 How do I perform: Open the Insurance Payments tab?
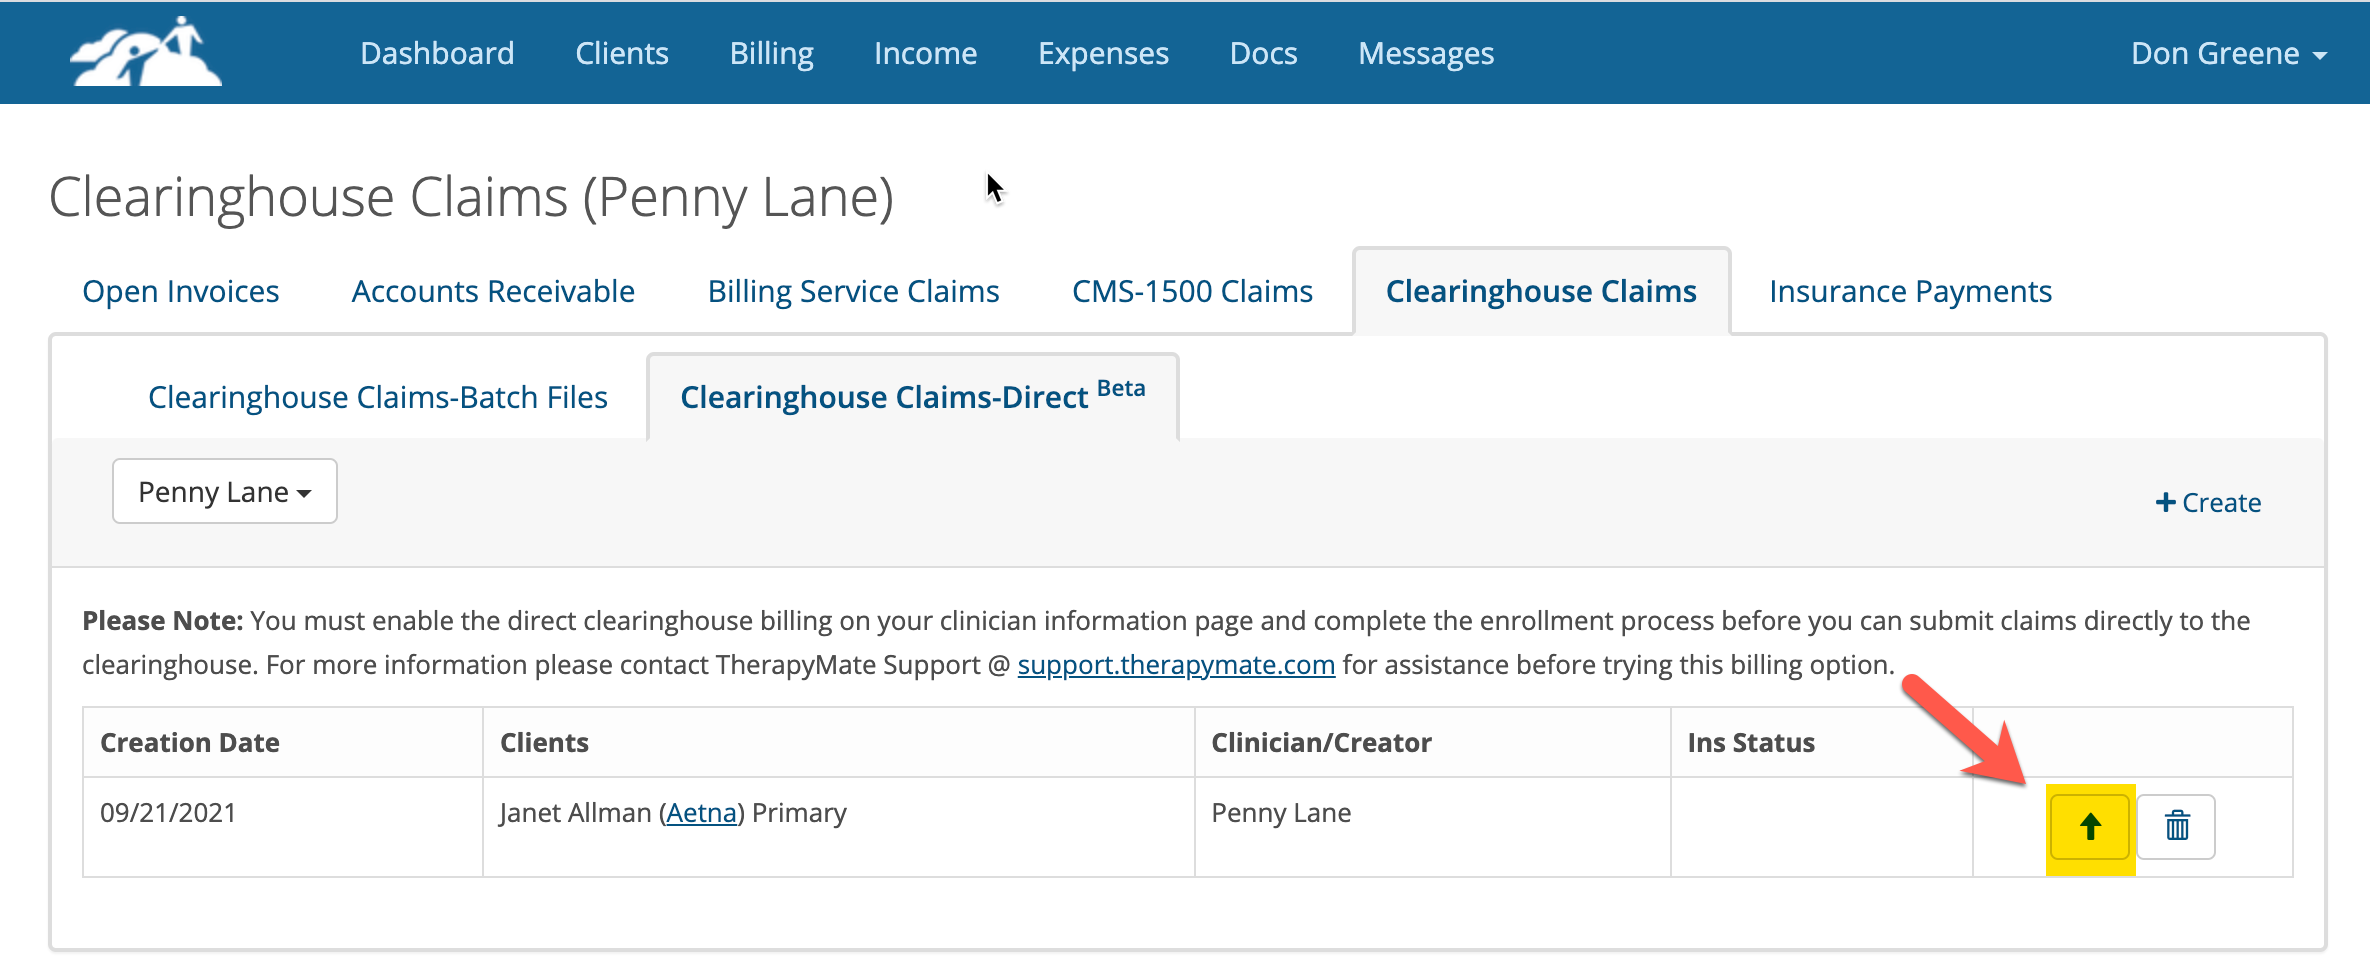pos(1909,291)
